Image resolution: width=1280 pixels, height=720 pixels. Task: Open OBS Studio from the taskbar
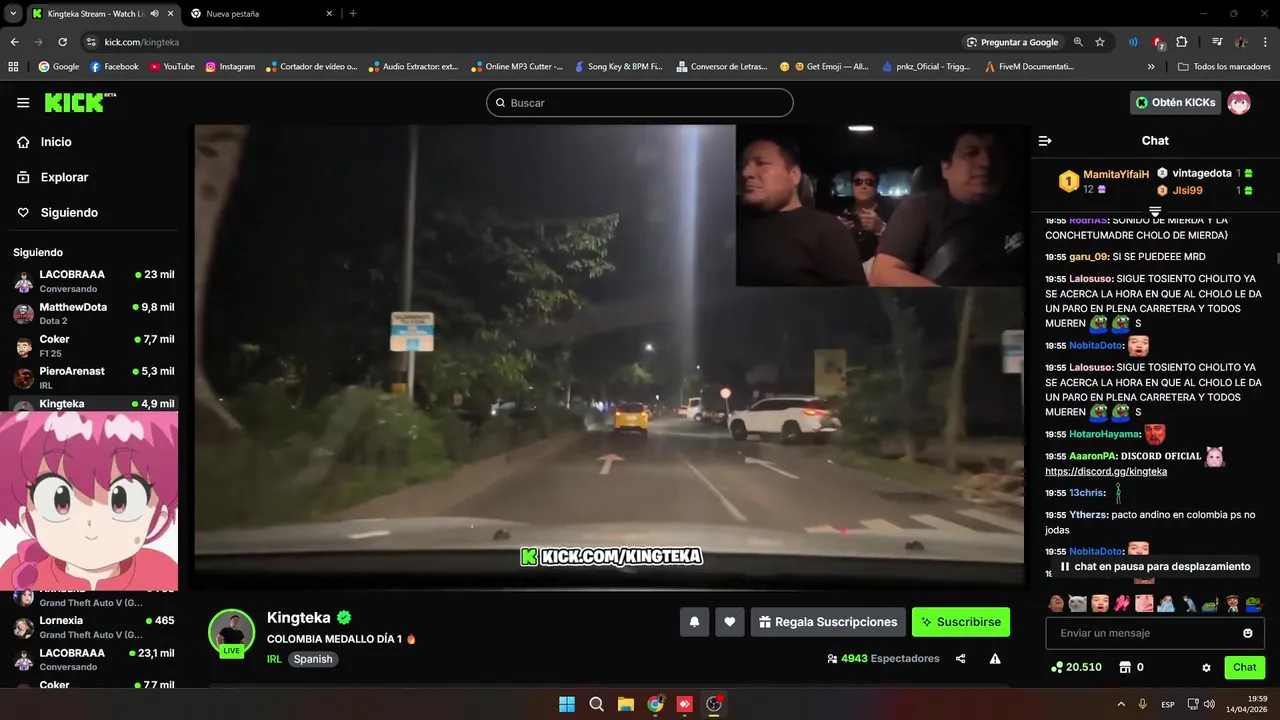click(x=714, y=704)
